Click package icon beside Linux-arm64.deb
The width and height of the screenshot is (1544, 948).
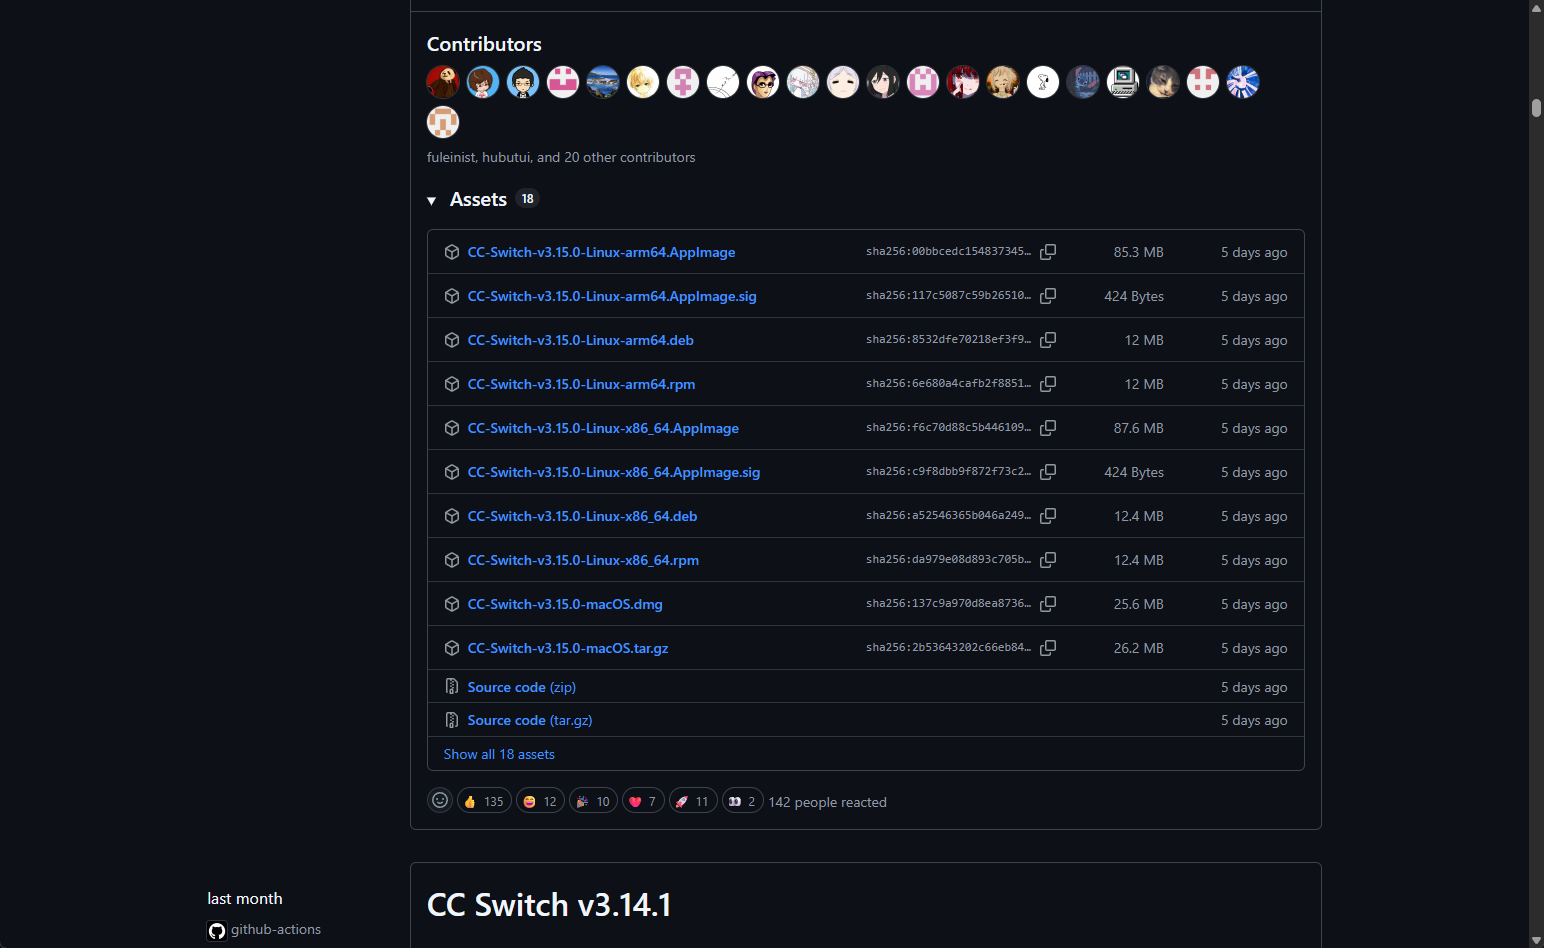point(452,340)
